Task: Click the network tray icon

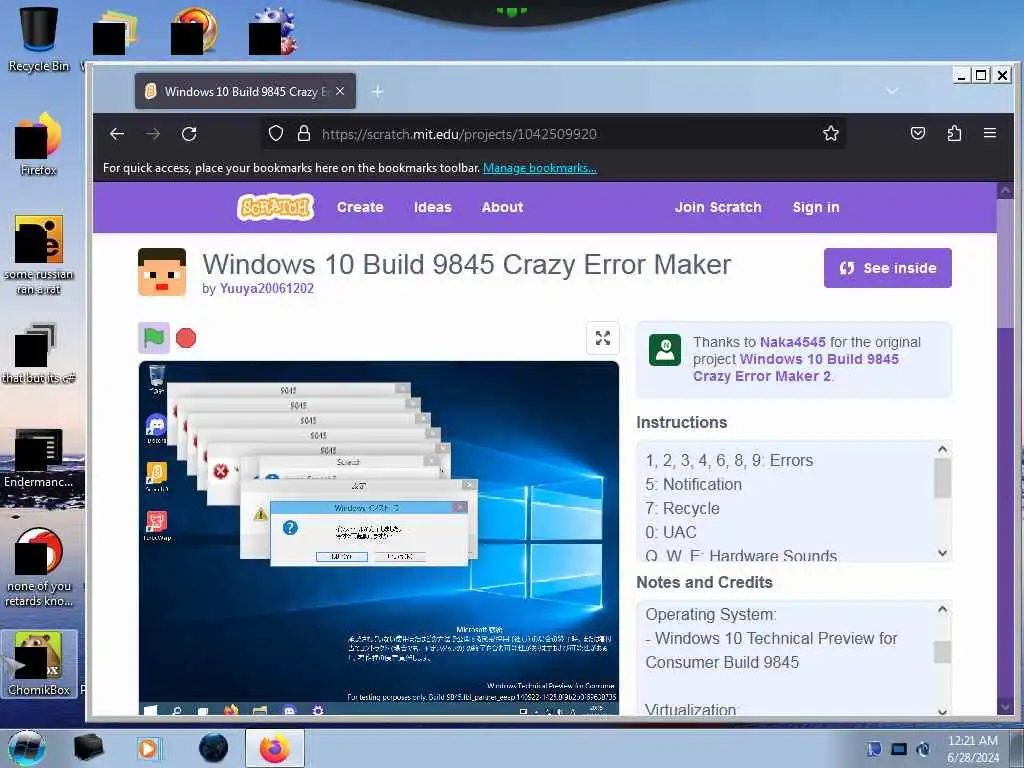Action: (899, 749)
